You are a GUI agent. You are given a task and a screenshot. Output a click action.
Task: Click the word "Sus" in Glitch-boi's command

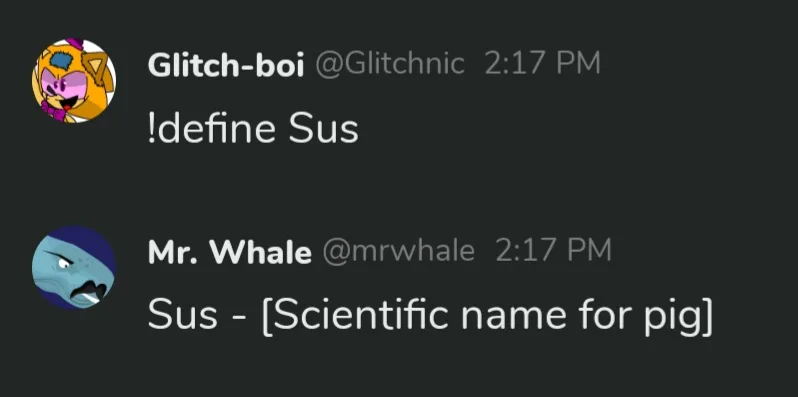pyautogui.click(x=324, y=129)
